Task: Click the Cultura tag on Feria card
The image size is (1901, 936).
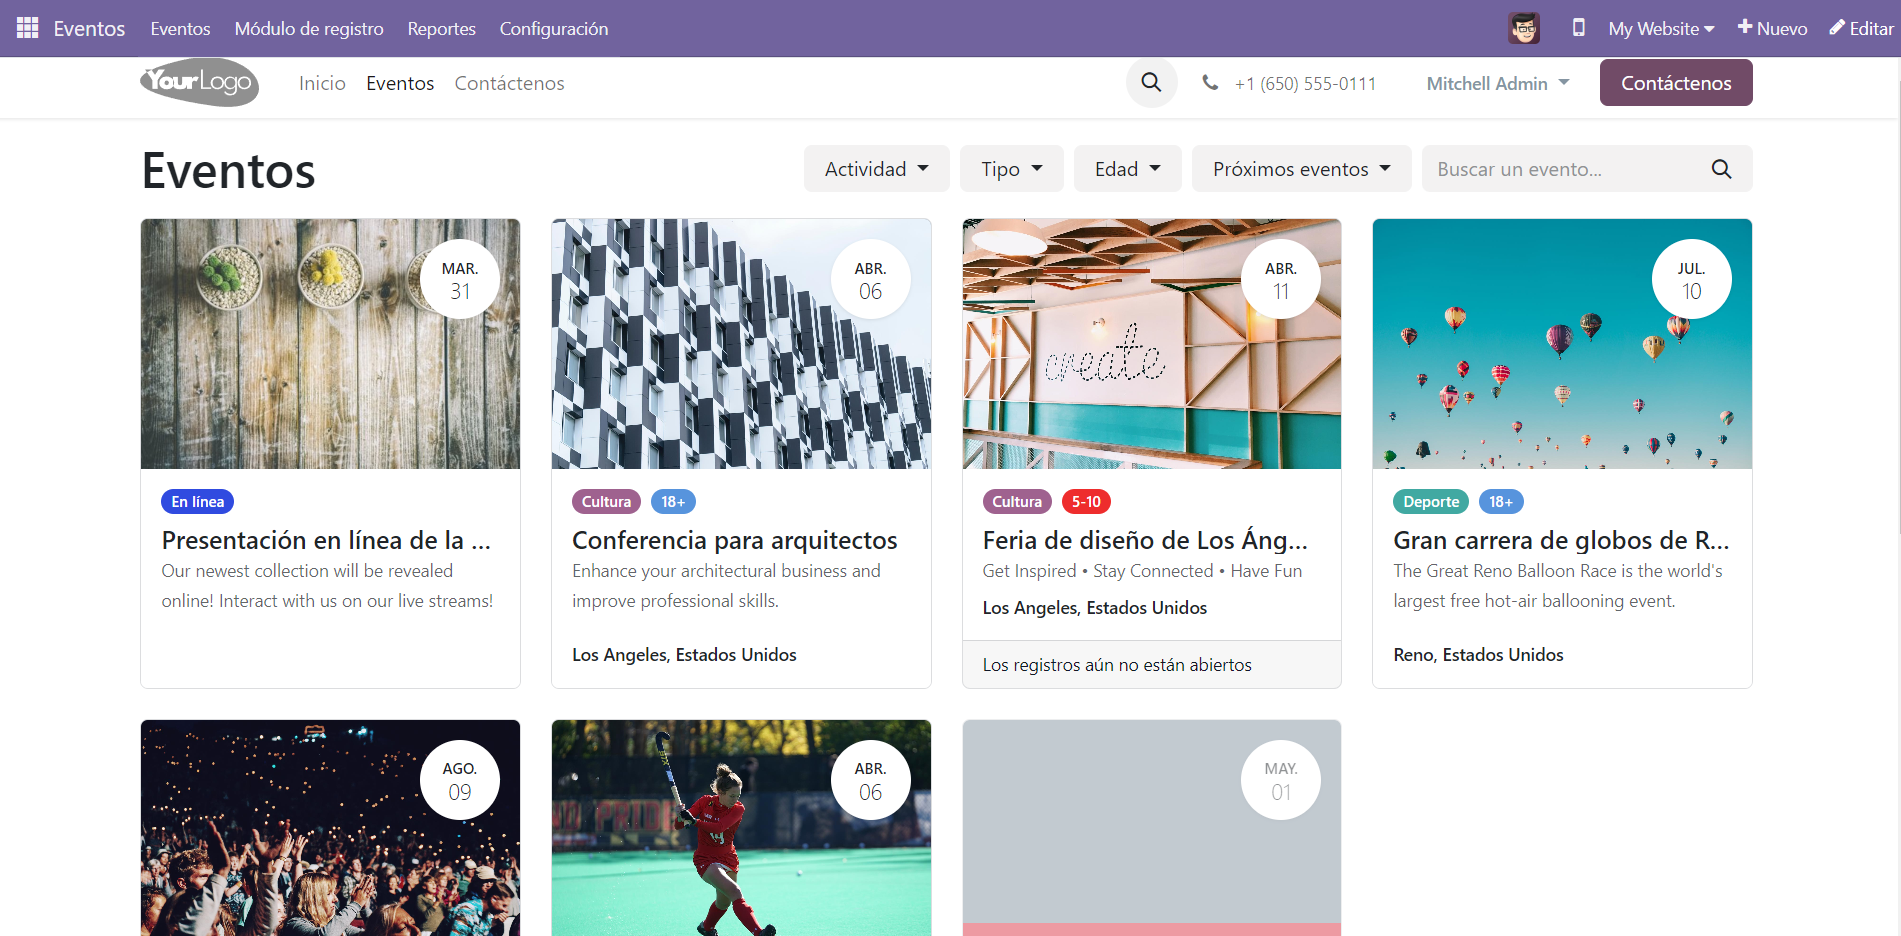Action: (1017, 502)
